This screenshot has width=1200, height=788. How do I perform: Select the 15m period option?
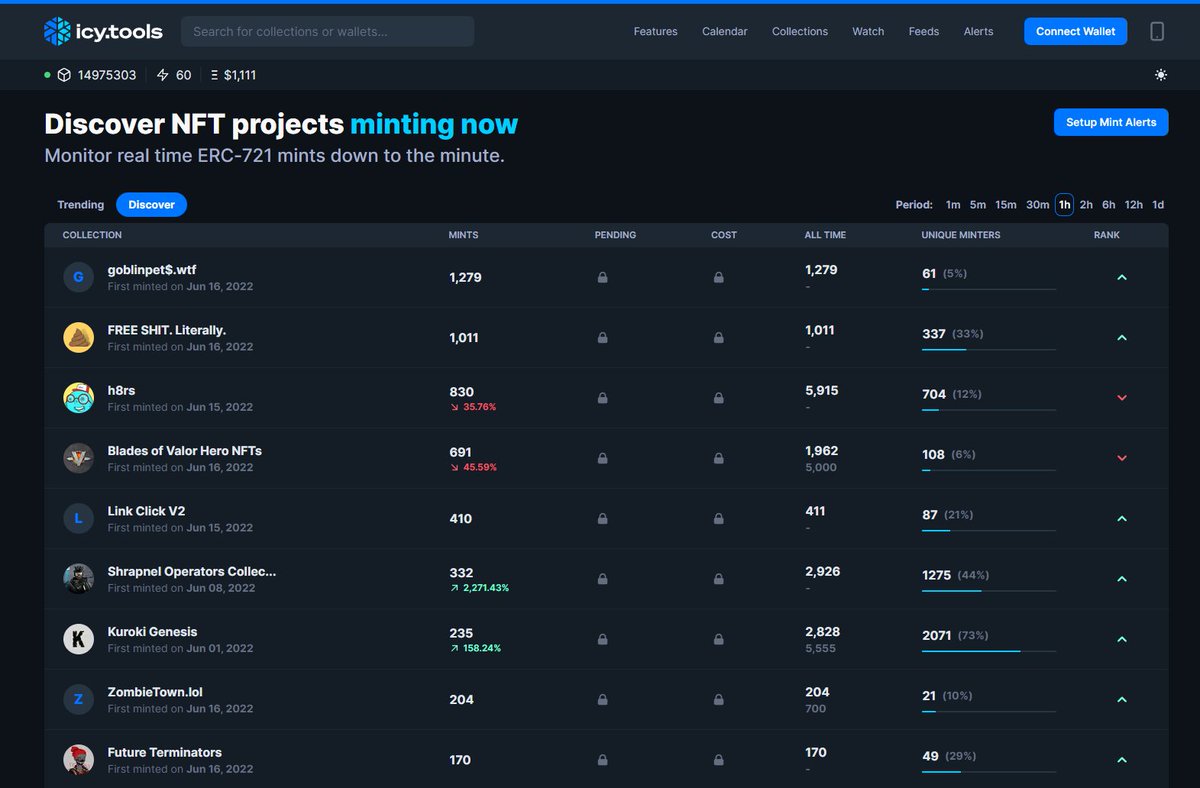(x=1006, y=205)
